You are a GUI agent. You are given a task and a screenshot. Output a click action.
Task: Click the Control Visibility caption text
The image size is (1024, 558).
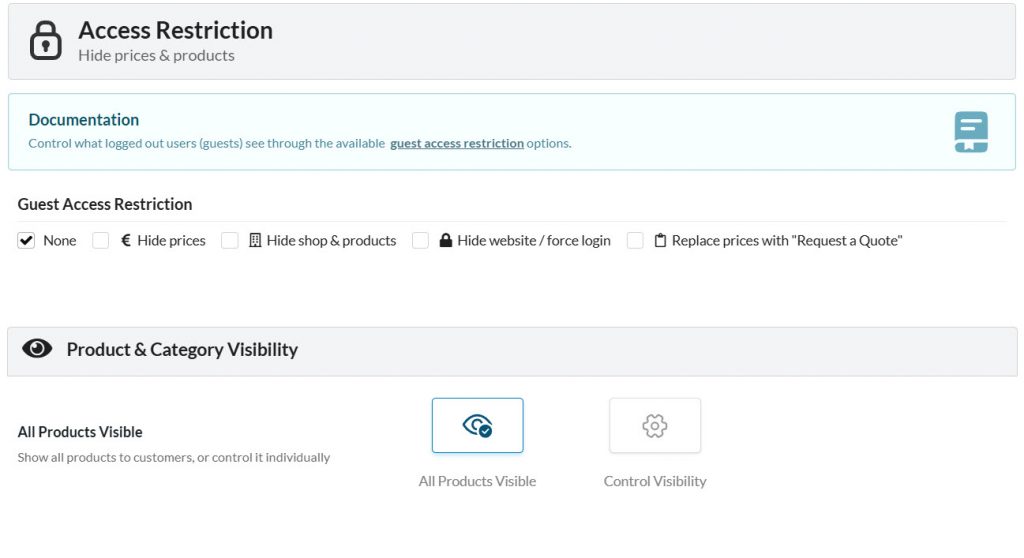[x=654, y=481]
